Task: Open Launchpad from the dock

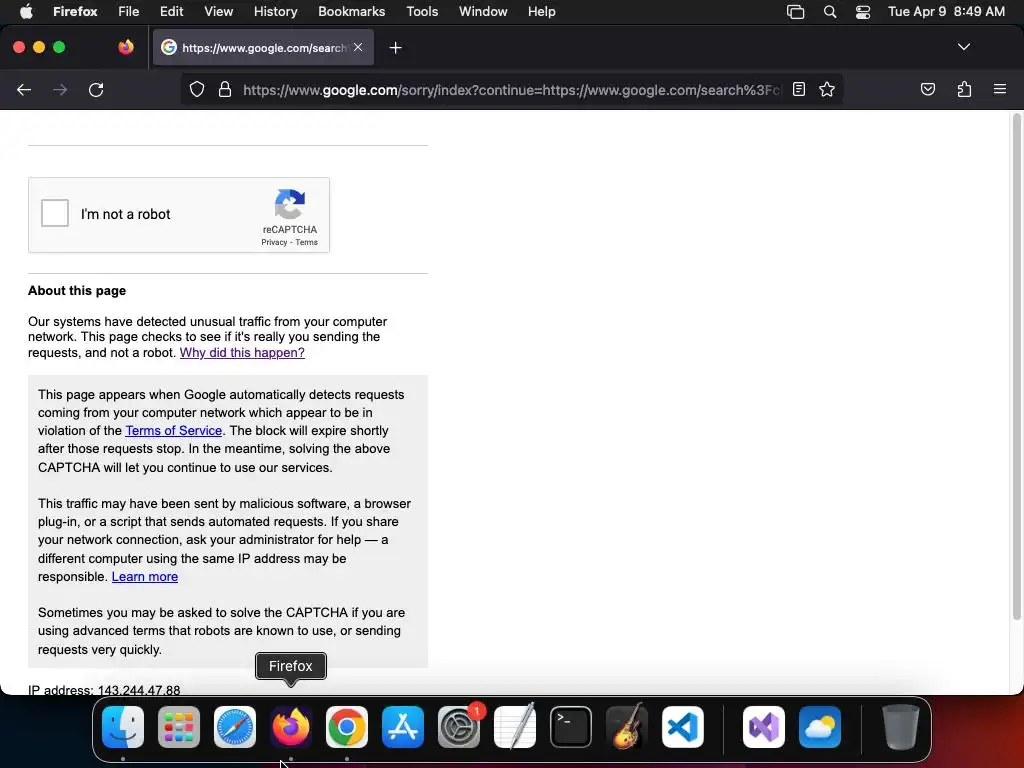Action: coord(179,727)
